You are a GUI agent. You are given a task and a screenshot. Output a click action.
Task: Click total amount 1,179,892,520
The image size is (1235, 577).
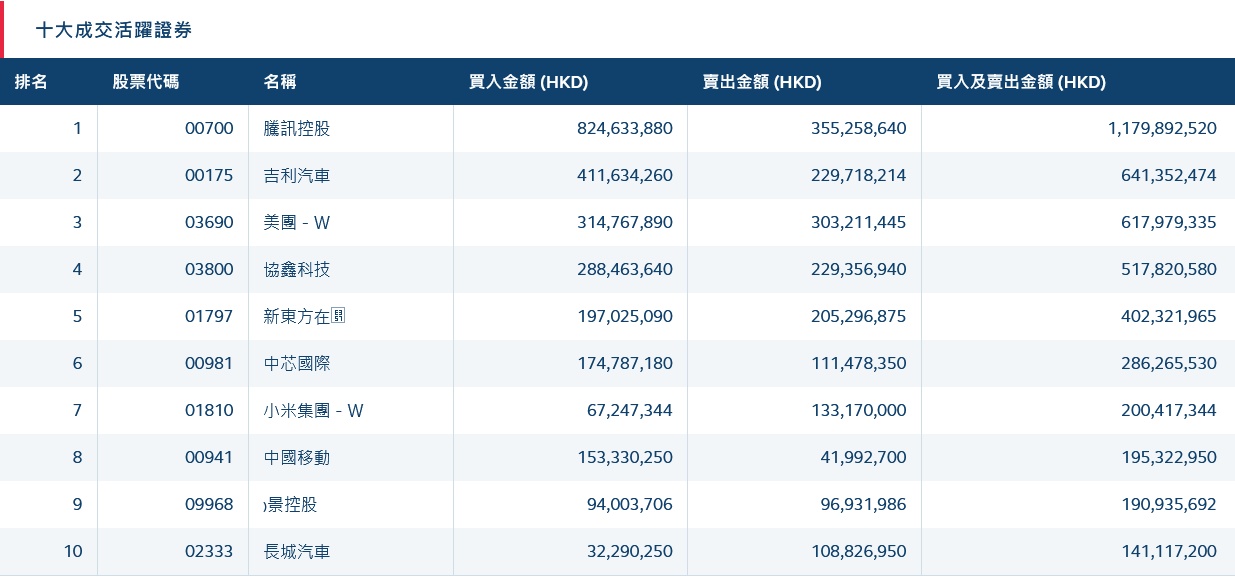click(1162, 128)
